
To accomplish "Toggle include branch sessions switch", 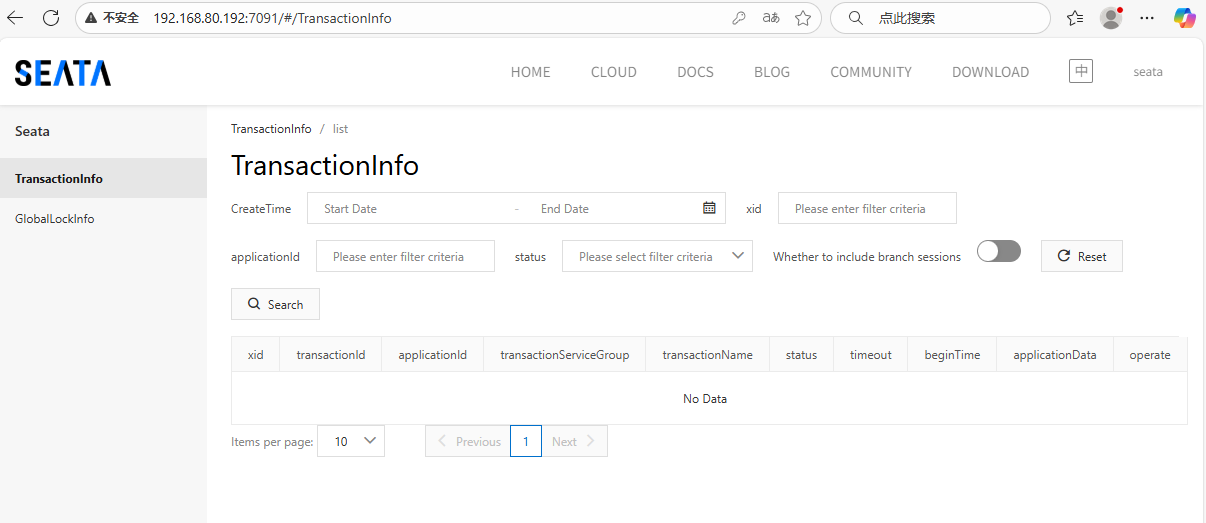I will 999,251.
